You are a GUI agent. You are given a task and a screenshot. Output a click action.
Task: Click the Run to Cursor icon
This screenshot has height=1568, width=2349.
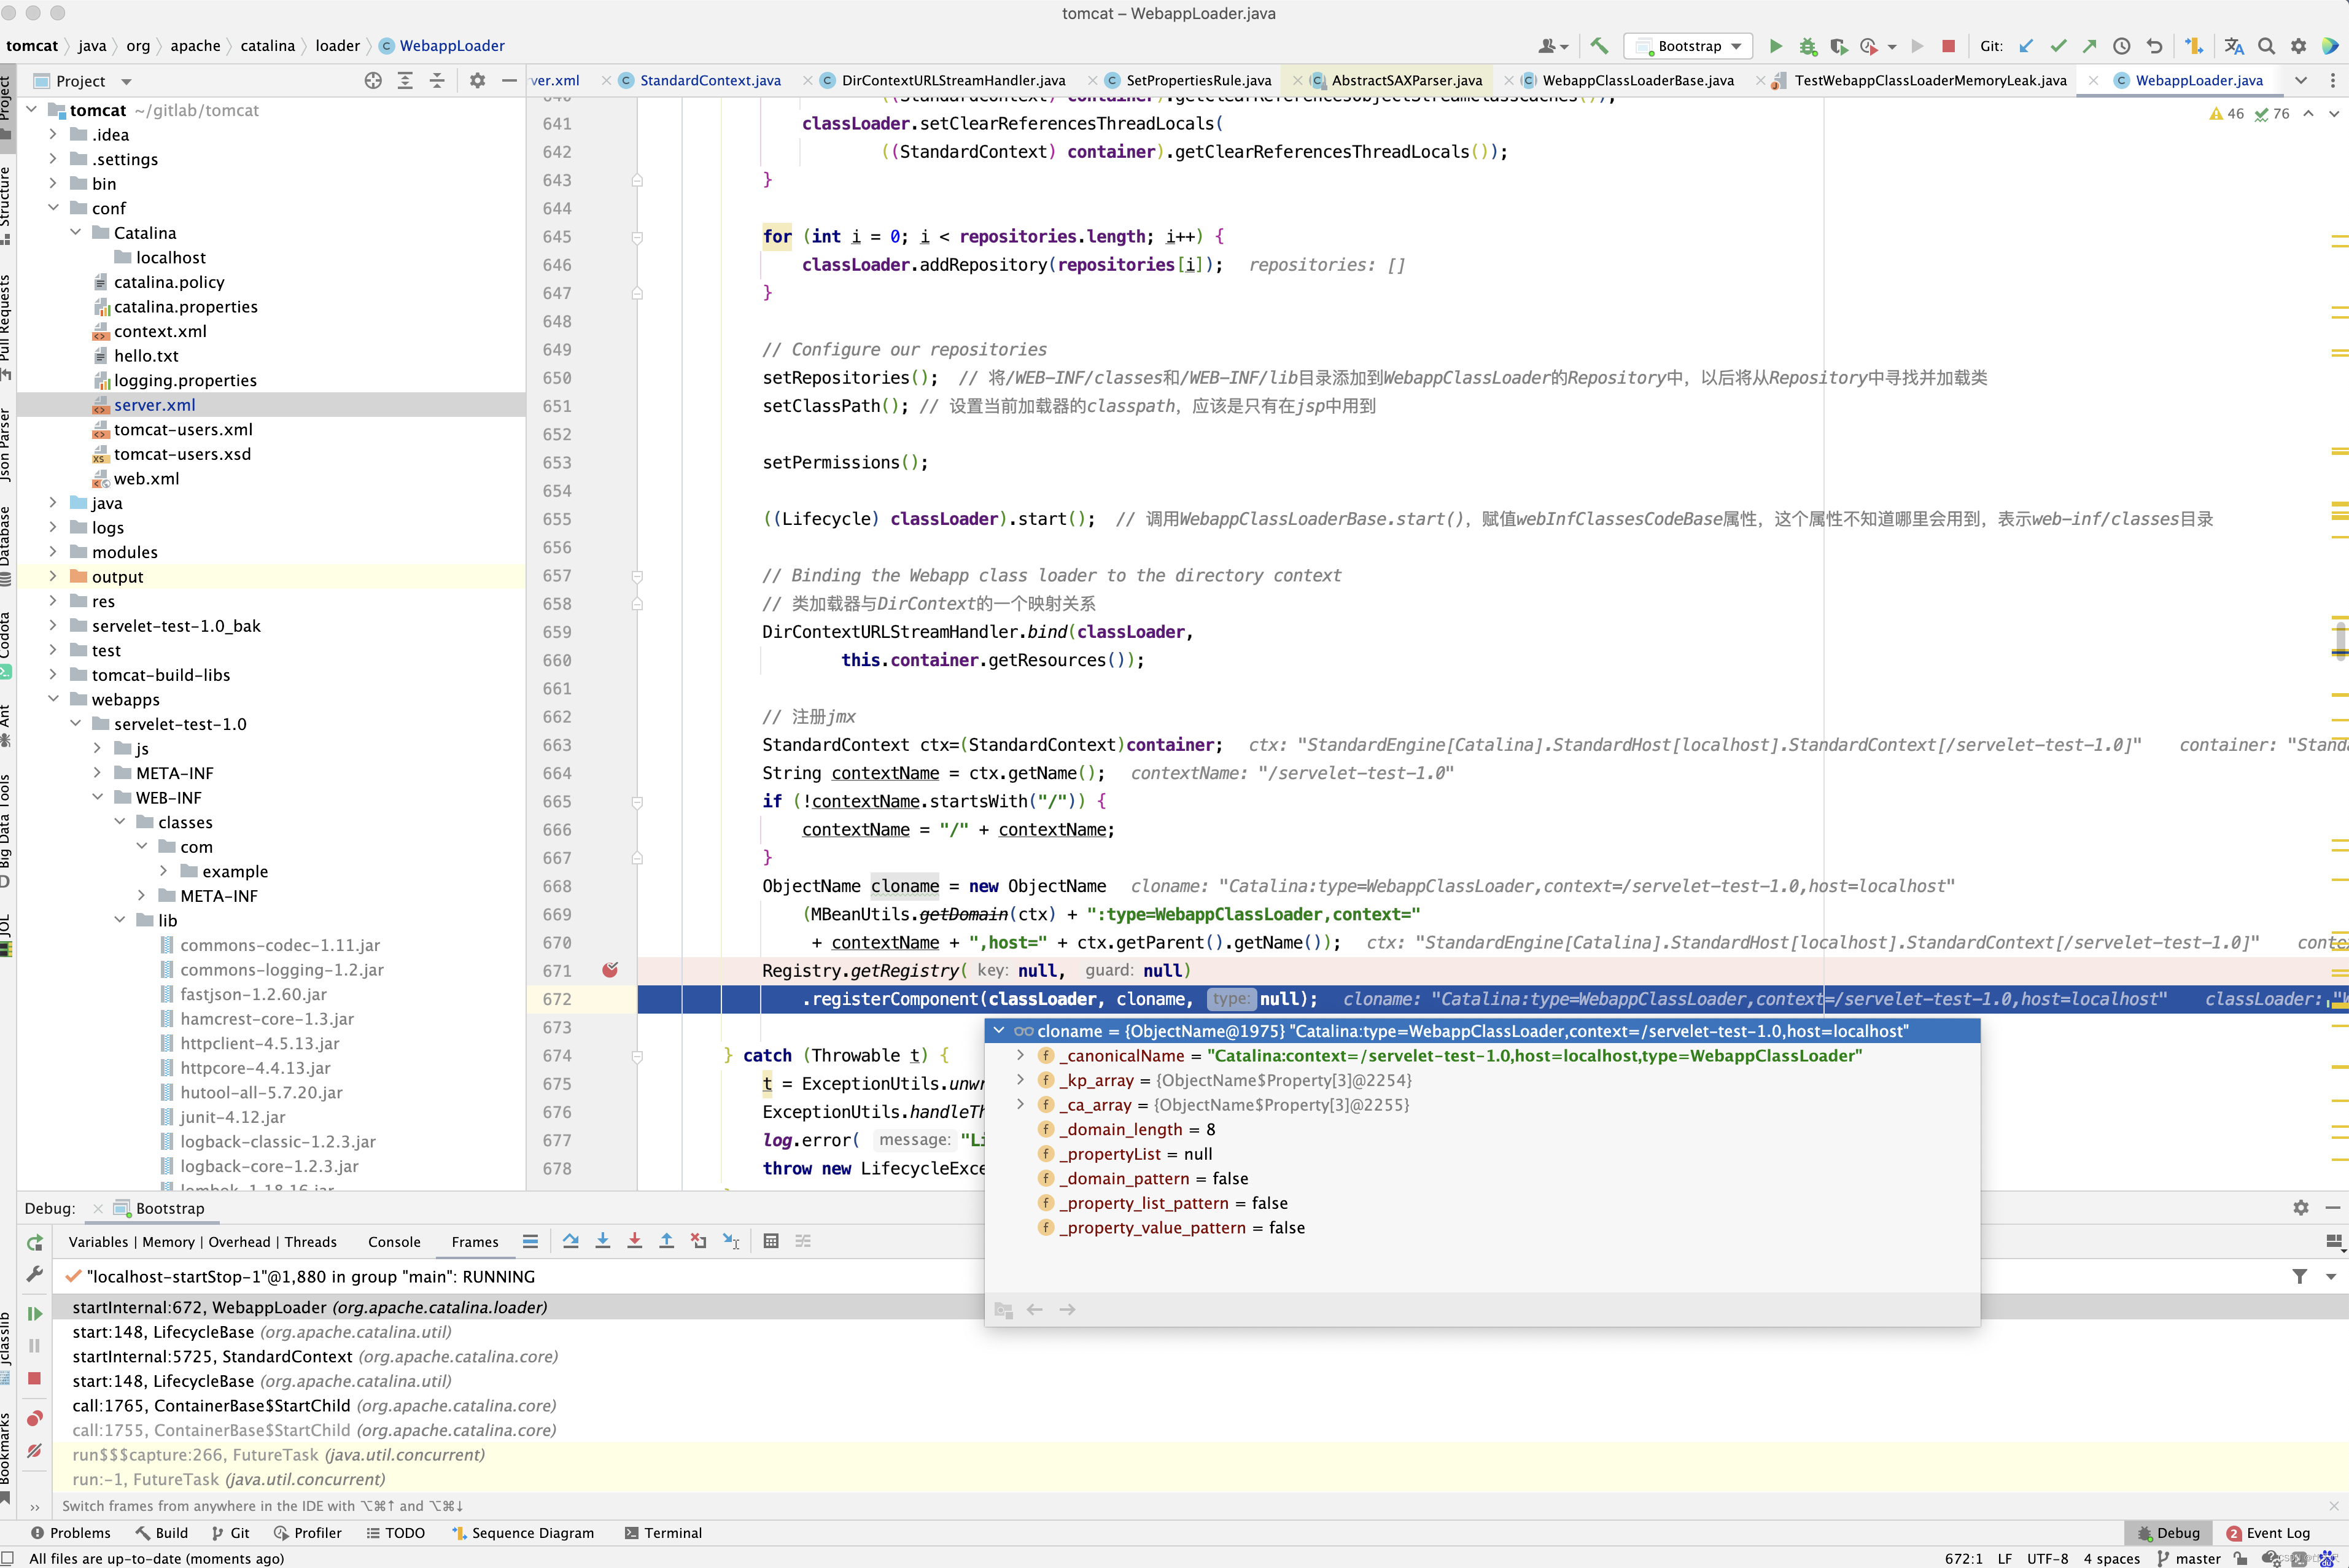(732, 1241)
